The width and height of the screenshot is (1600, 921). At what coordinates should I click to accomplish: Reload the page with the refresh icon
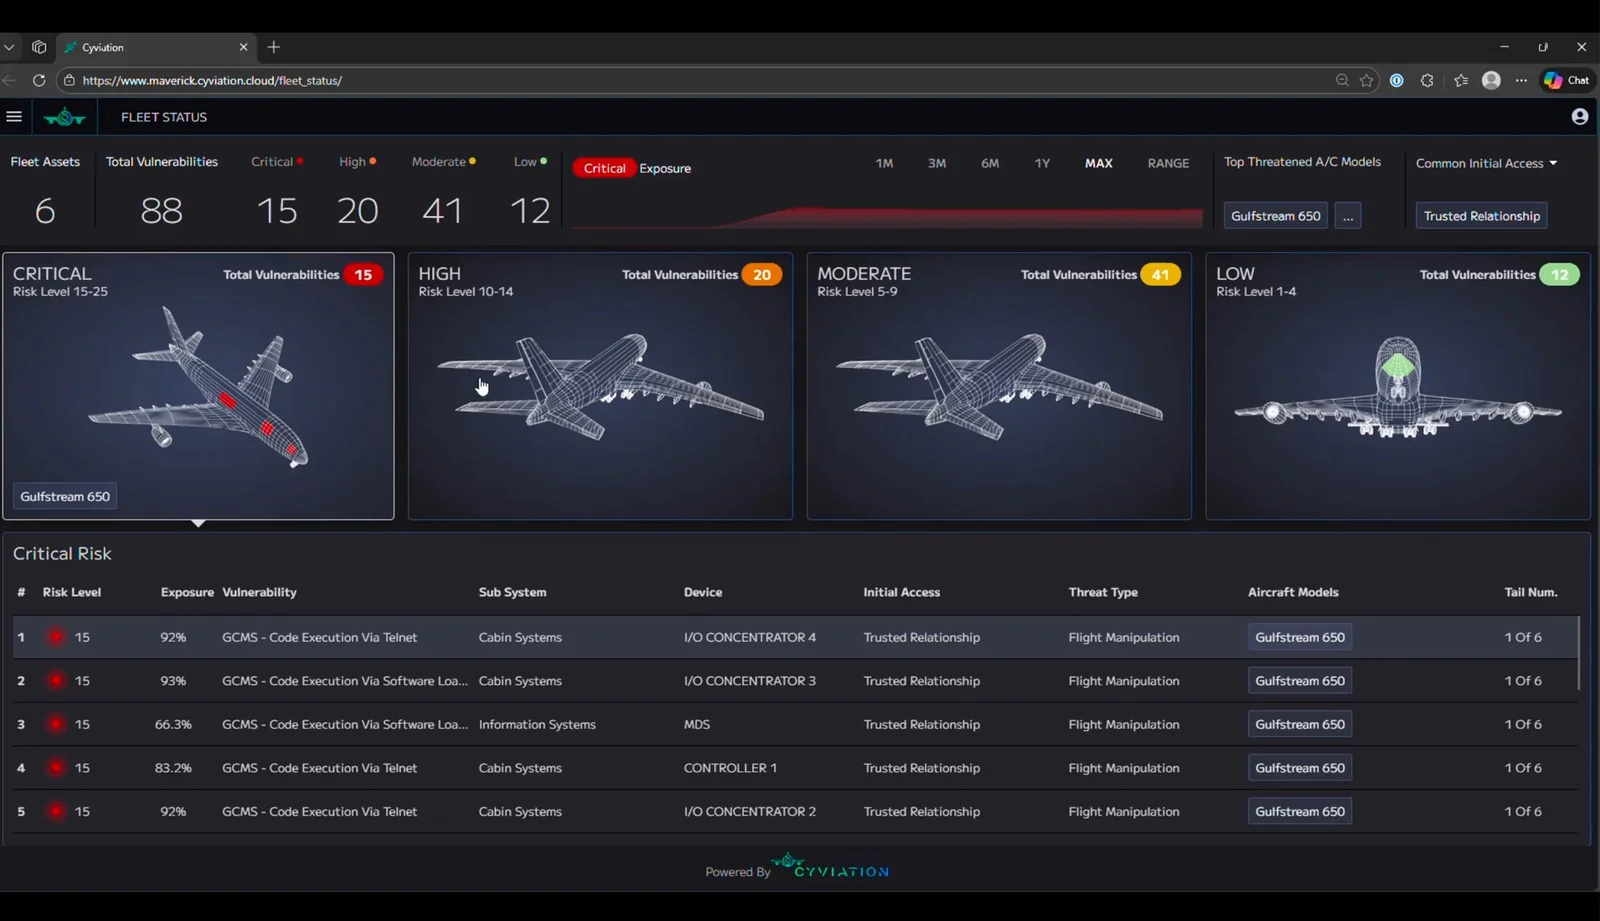[x=39, y=80]
